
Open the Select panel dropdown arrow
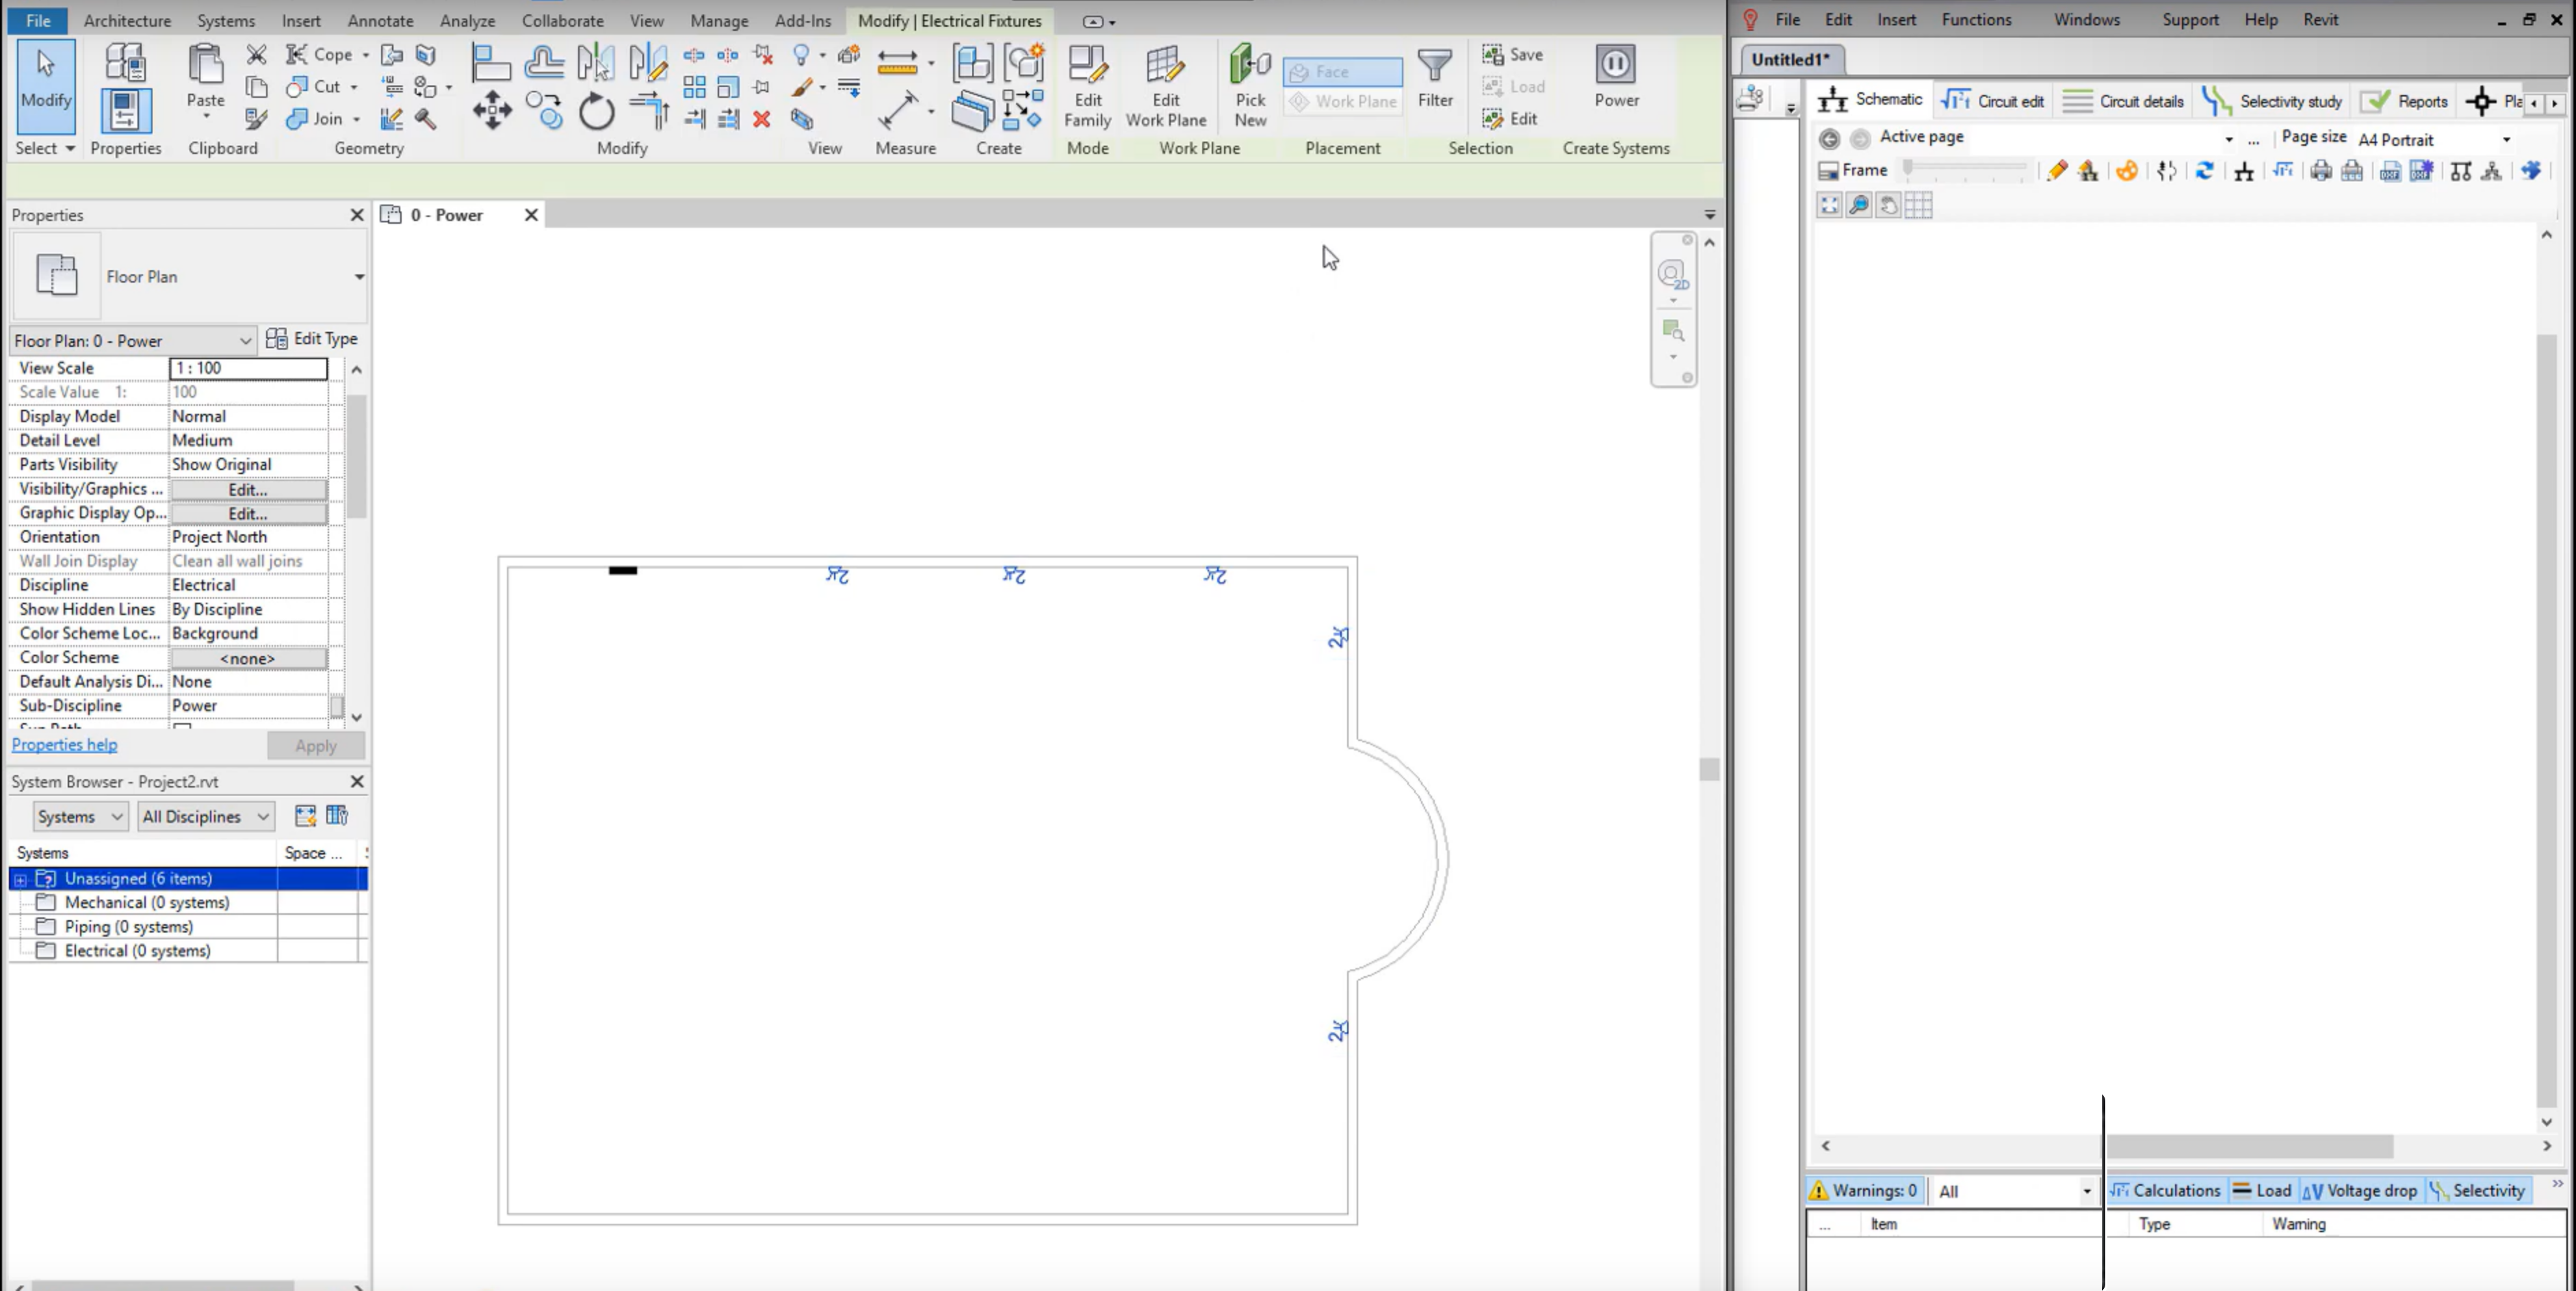click(70, 148)
